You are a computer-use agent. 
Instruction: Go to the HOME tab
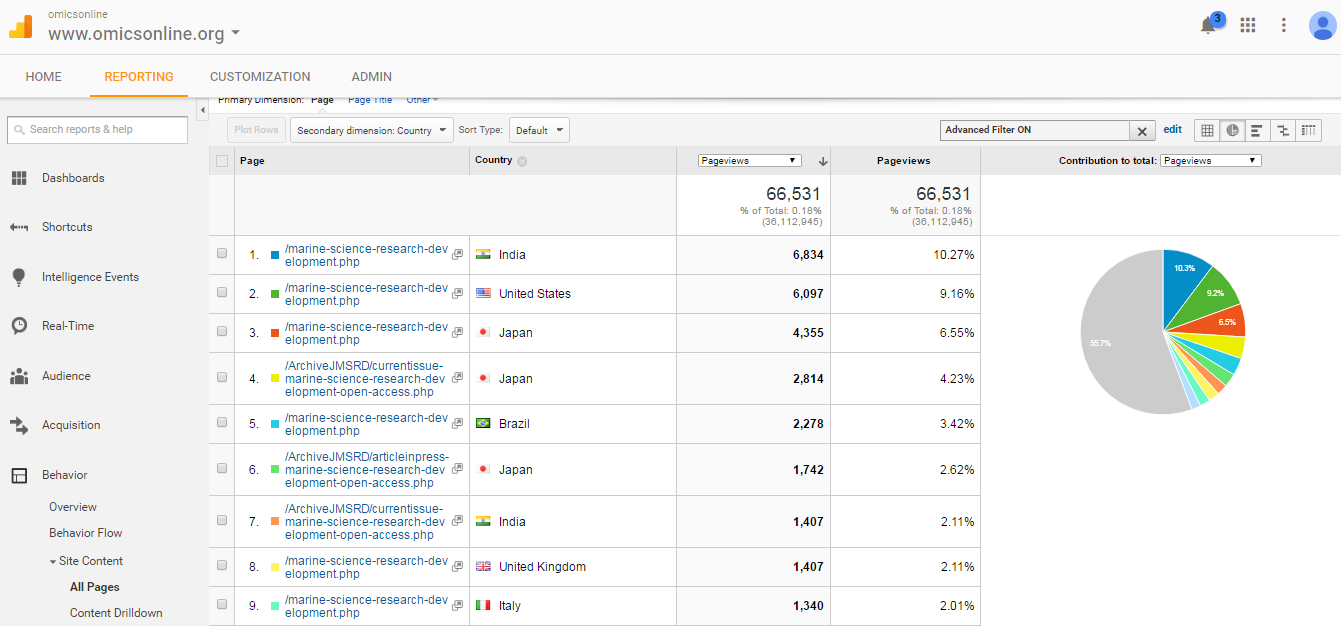(44, 77)
